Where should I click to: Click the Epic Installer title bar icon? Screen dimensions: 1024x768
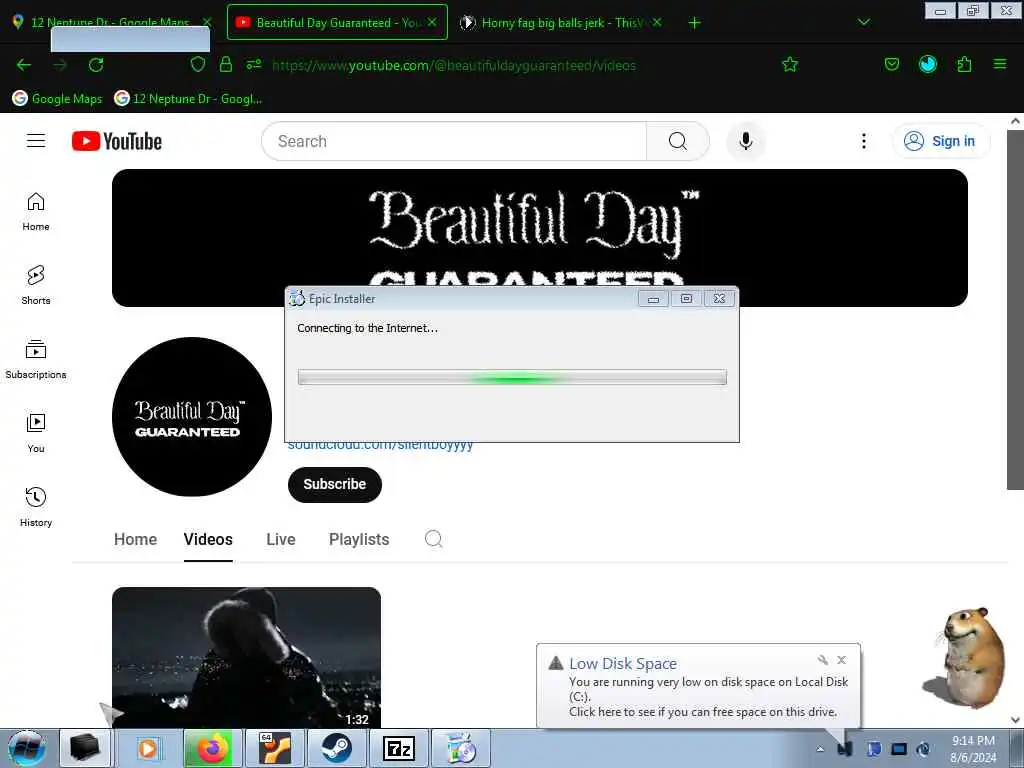pos(296,298)
